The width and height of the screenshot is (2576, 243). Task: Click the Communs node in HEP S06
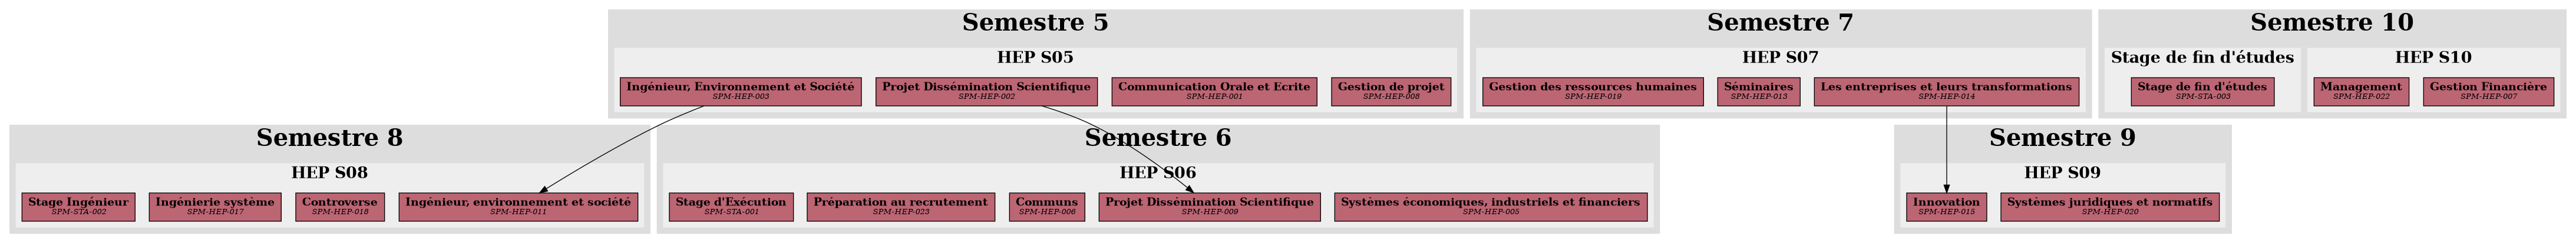pyautogui.click(x=1046, y=206)
